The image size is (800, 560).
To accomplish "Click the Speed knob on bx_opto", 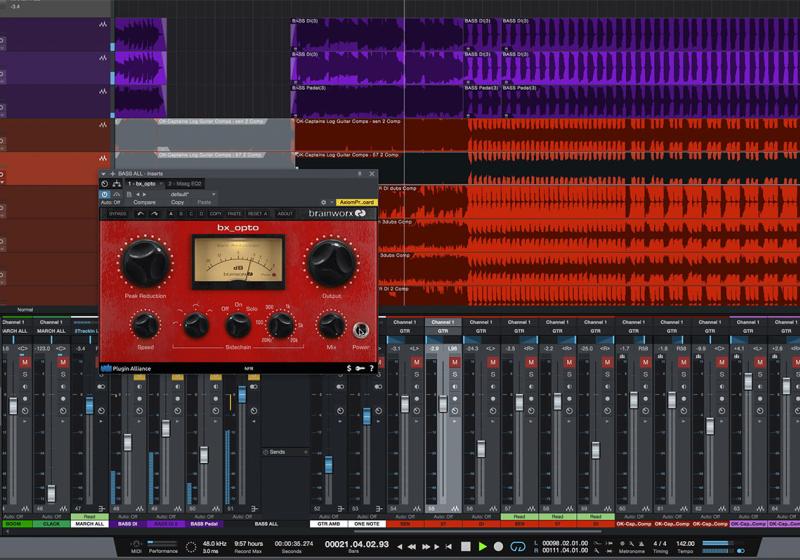I will coord(145,325).
